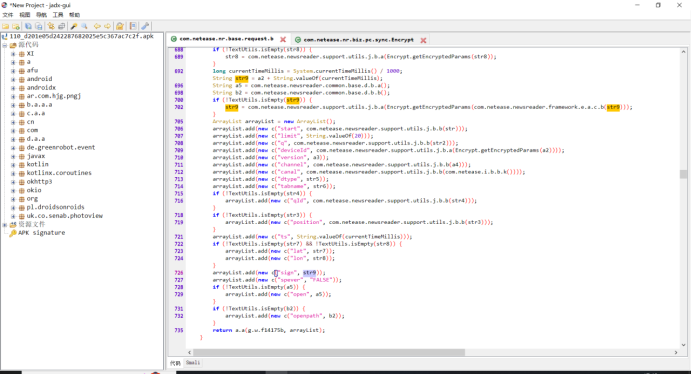Screen dimensions: 692x374
Task: Expand the XI package node
Action: 13,54
